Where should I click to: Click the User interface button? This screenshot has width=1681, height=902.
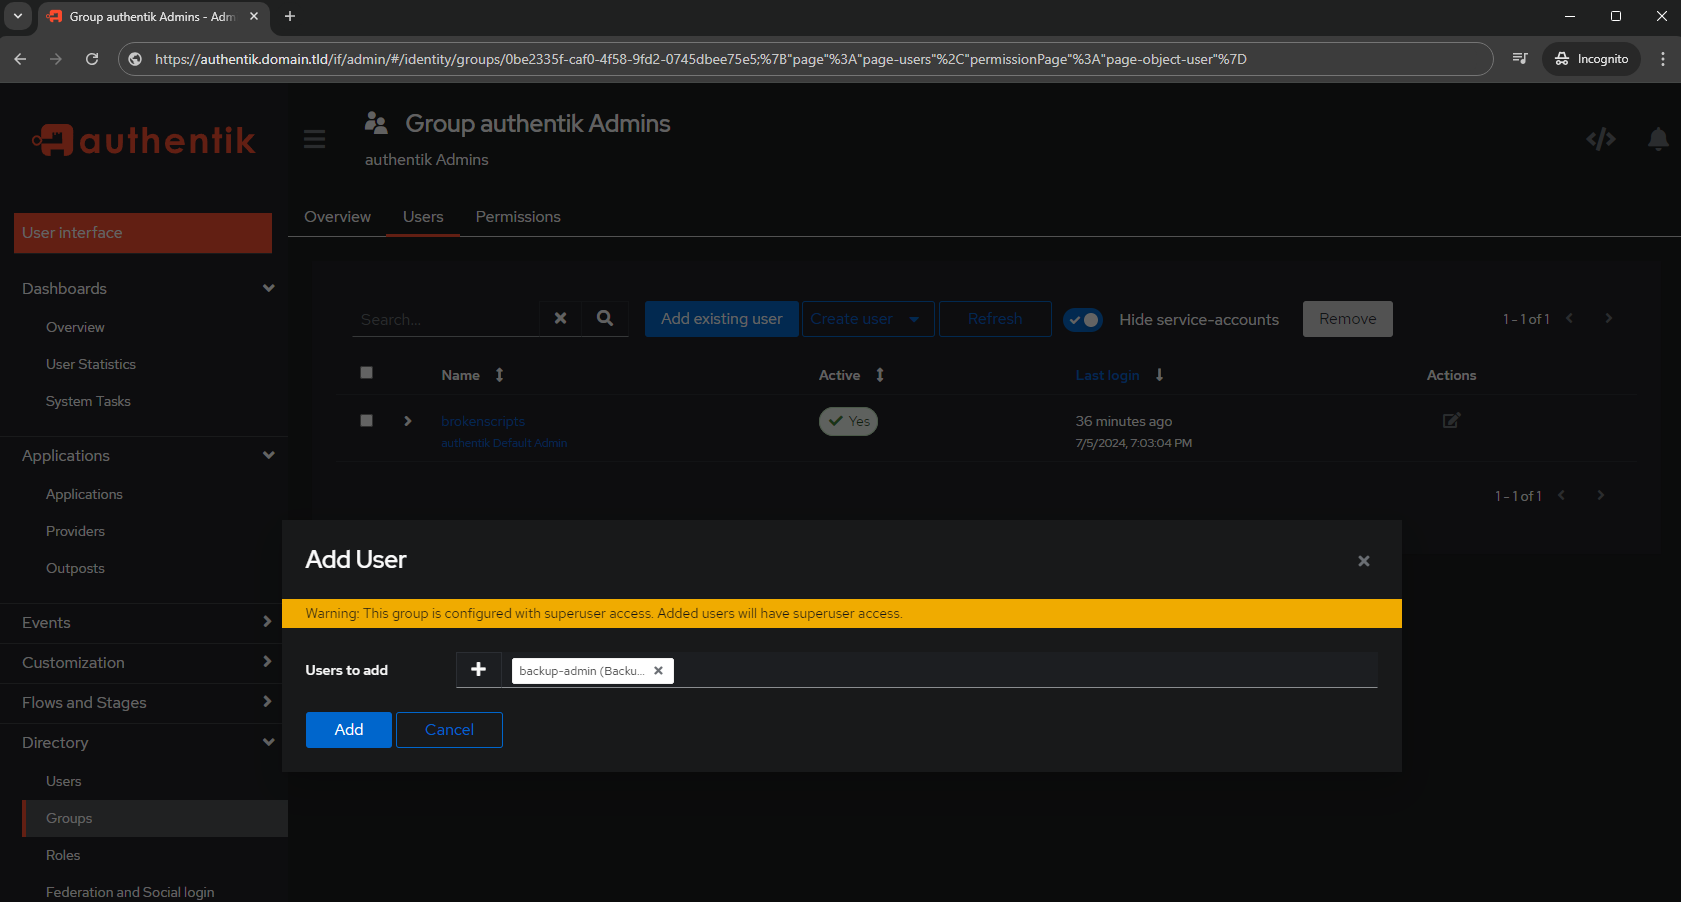coord(143,233)
